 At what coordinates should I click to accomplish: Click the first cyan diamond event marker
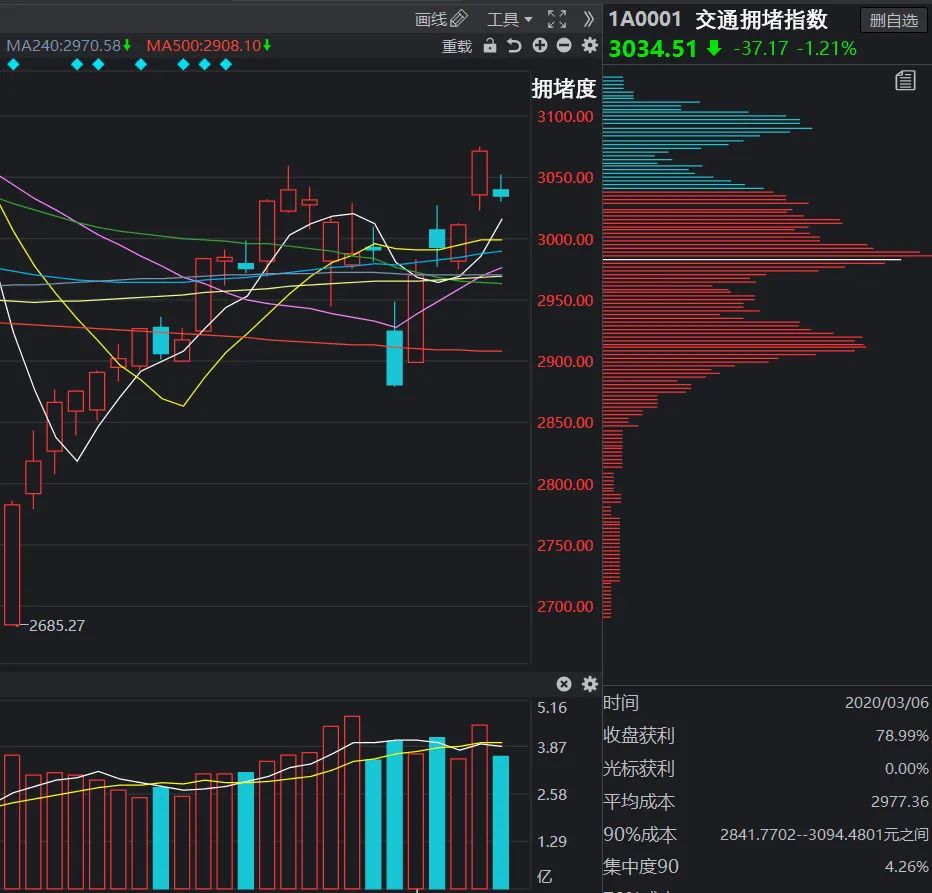click(x=13, y=64)
